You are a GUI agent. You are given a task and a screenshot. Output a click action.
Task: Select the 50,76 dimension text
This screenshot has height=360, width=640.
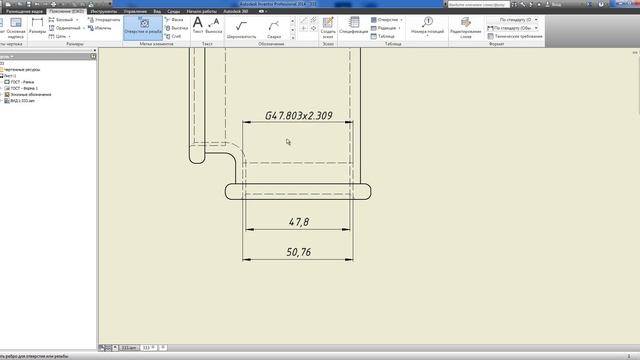click(x=299, y=252)
